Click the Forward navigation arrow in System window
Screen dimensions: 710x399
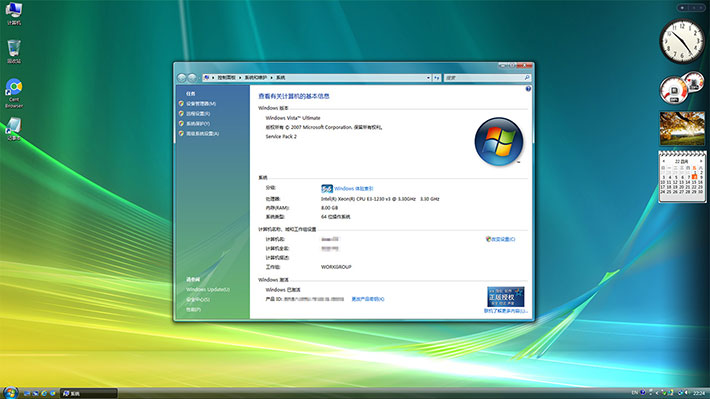point(192,78)
